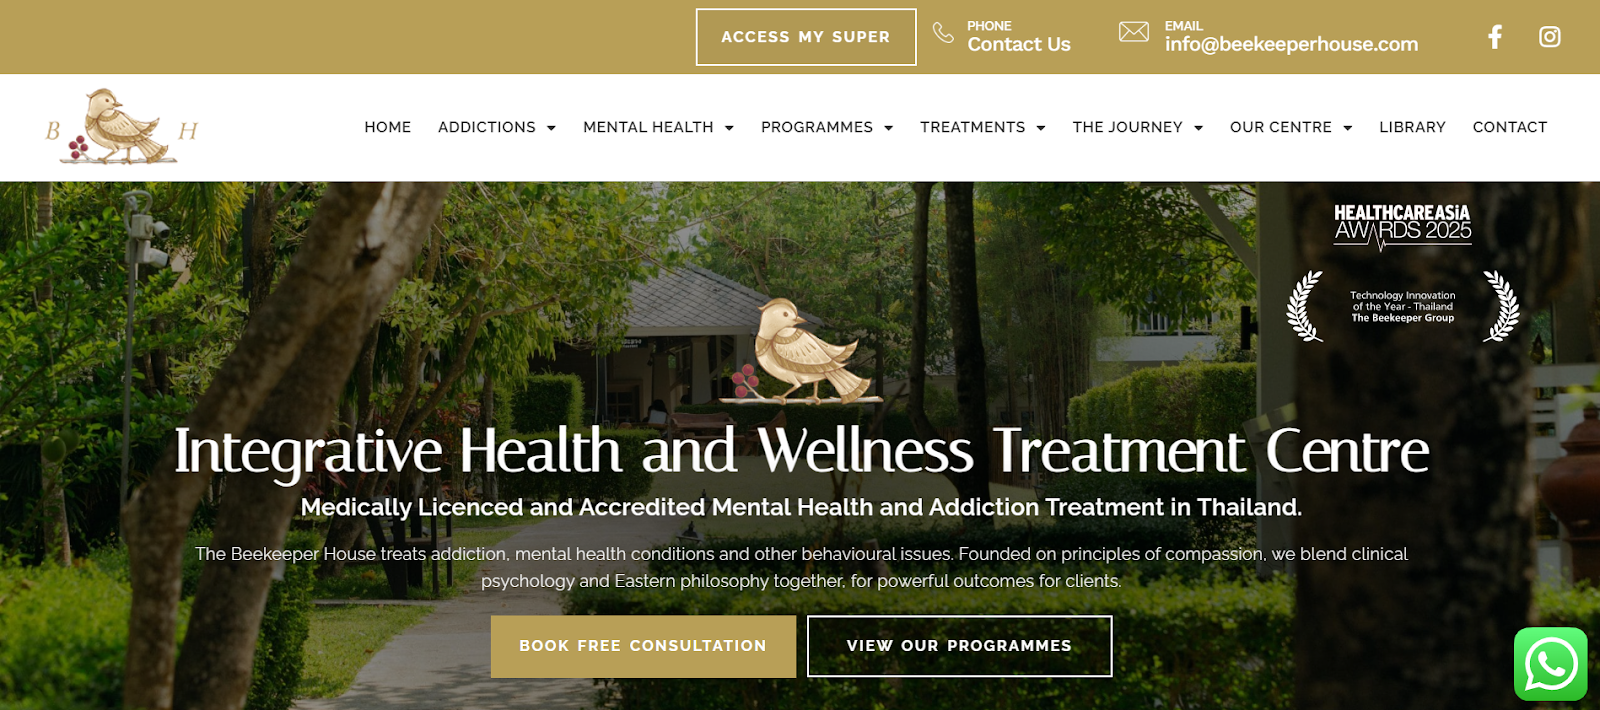Select the Contact menu item
The image size is (1600, 710).
[1510, 127]
